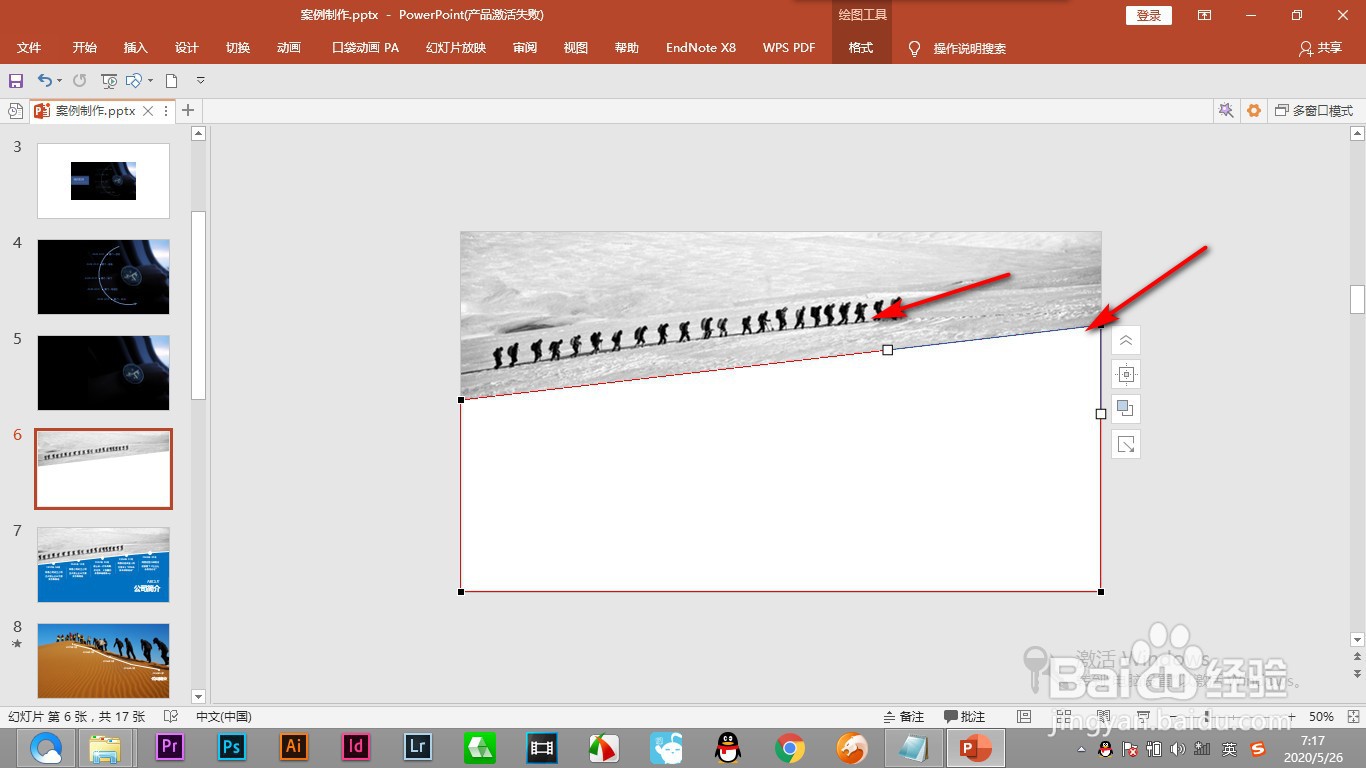
Task: Open the EndNote X8 tab
Action: point(701,48)
